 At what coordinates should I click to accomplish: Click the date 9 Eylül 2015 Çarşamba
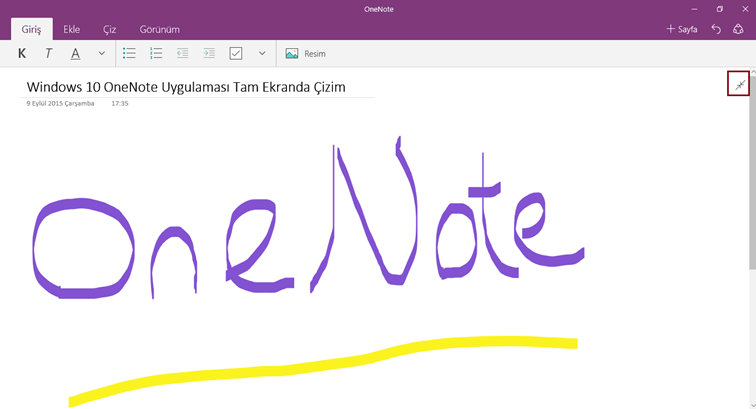point(60,103)
